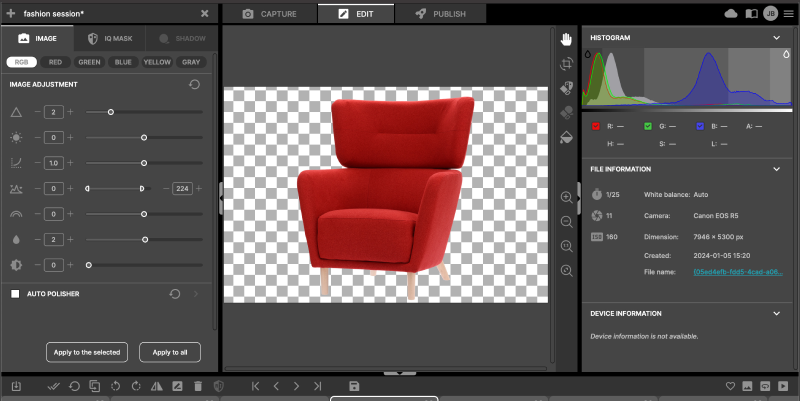Go to the last image
Viewport: 800px width, 401px height.
317,386
